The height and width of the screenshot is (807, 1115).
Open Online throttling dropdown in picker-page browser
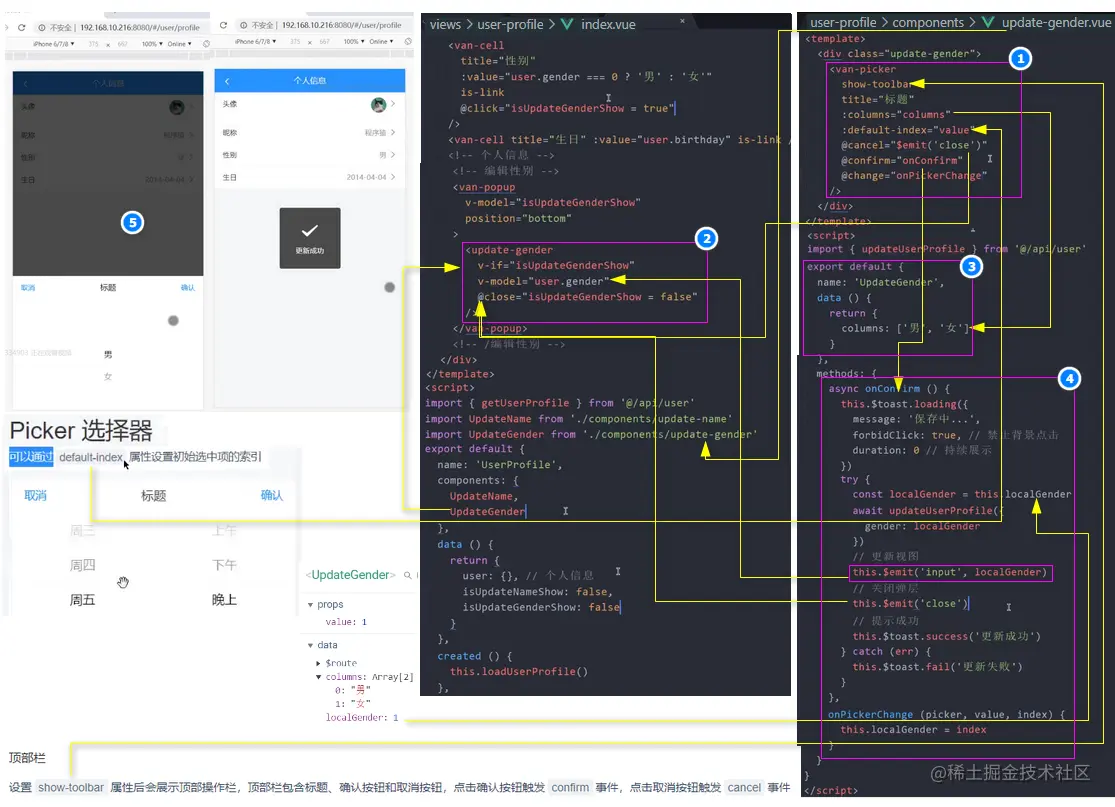tap(179, 43)
